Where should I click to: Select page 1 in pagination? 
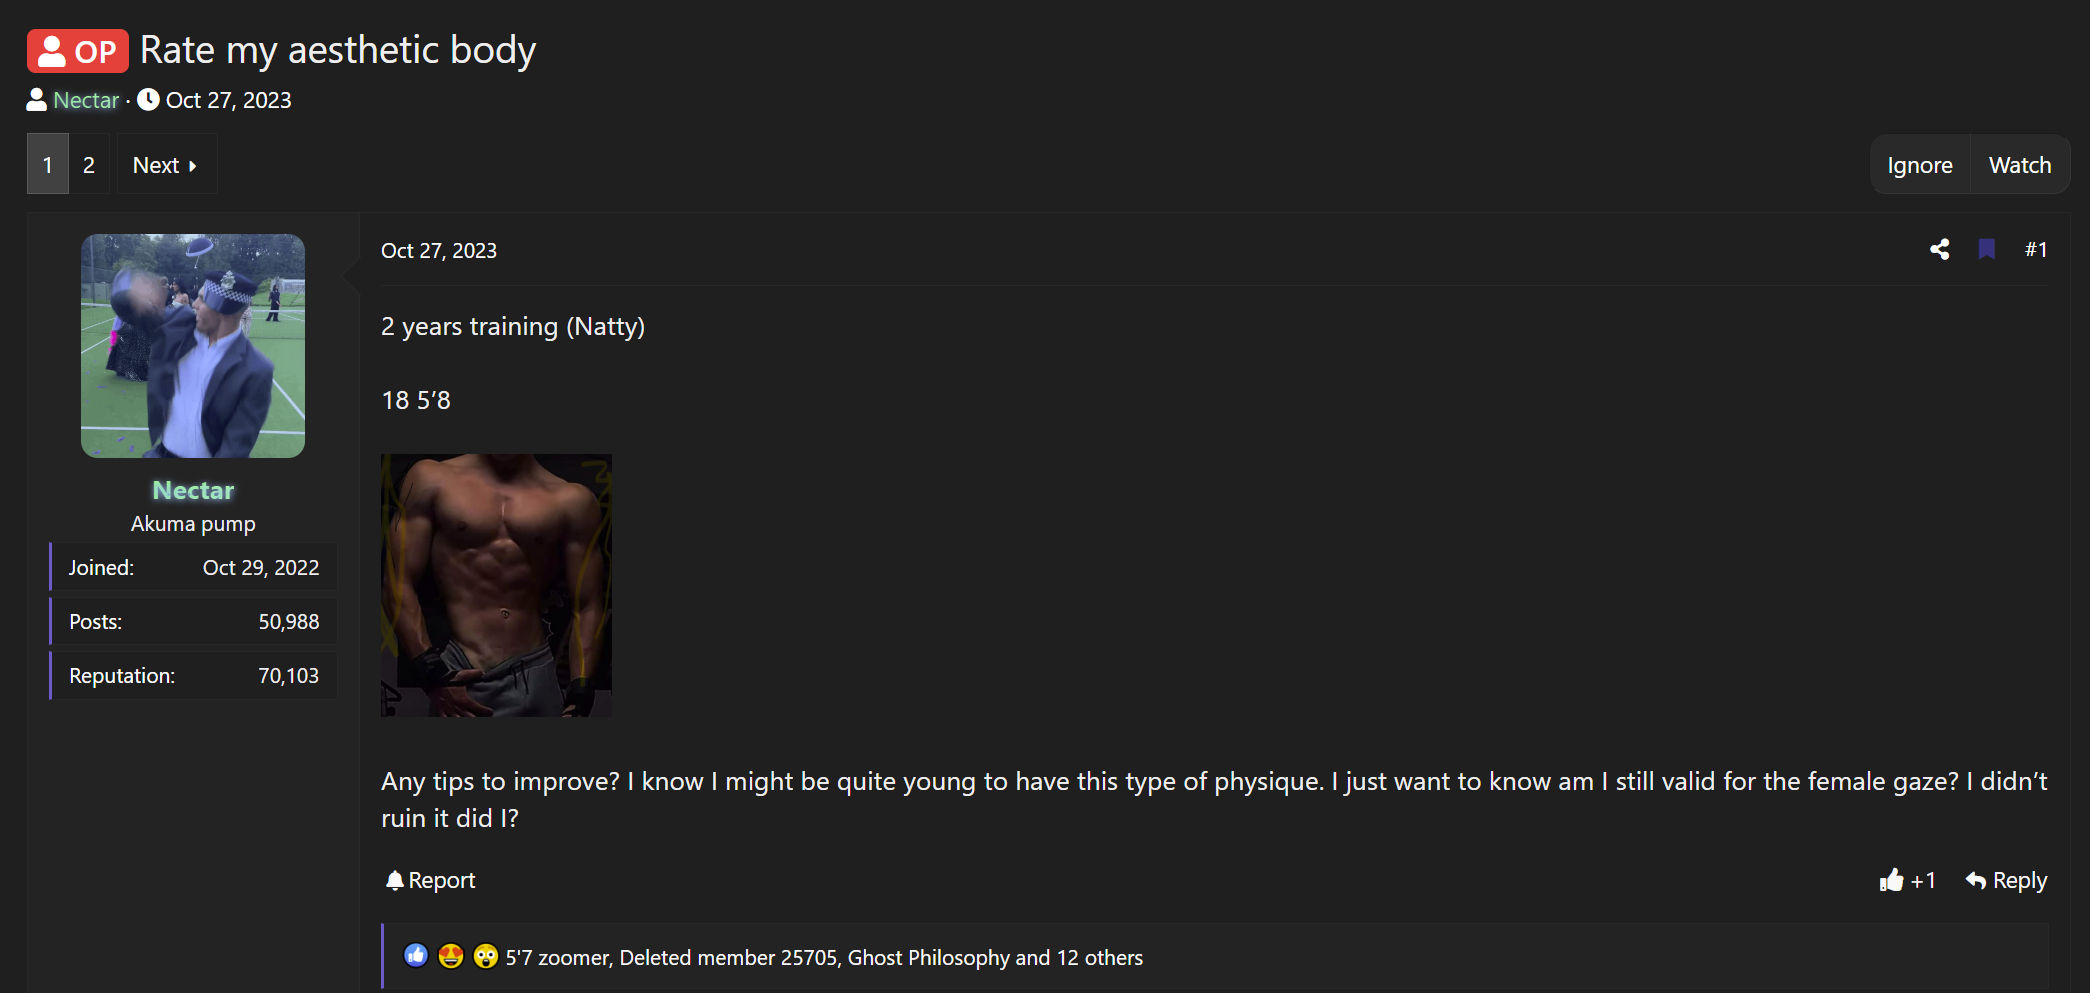pos(47,165)
